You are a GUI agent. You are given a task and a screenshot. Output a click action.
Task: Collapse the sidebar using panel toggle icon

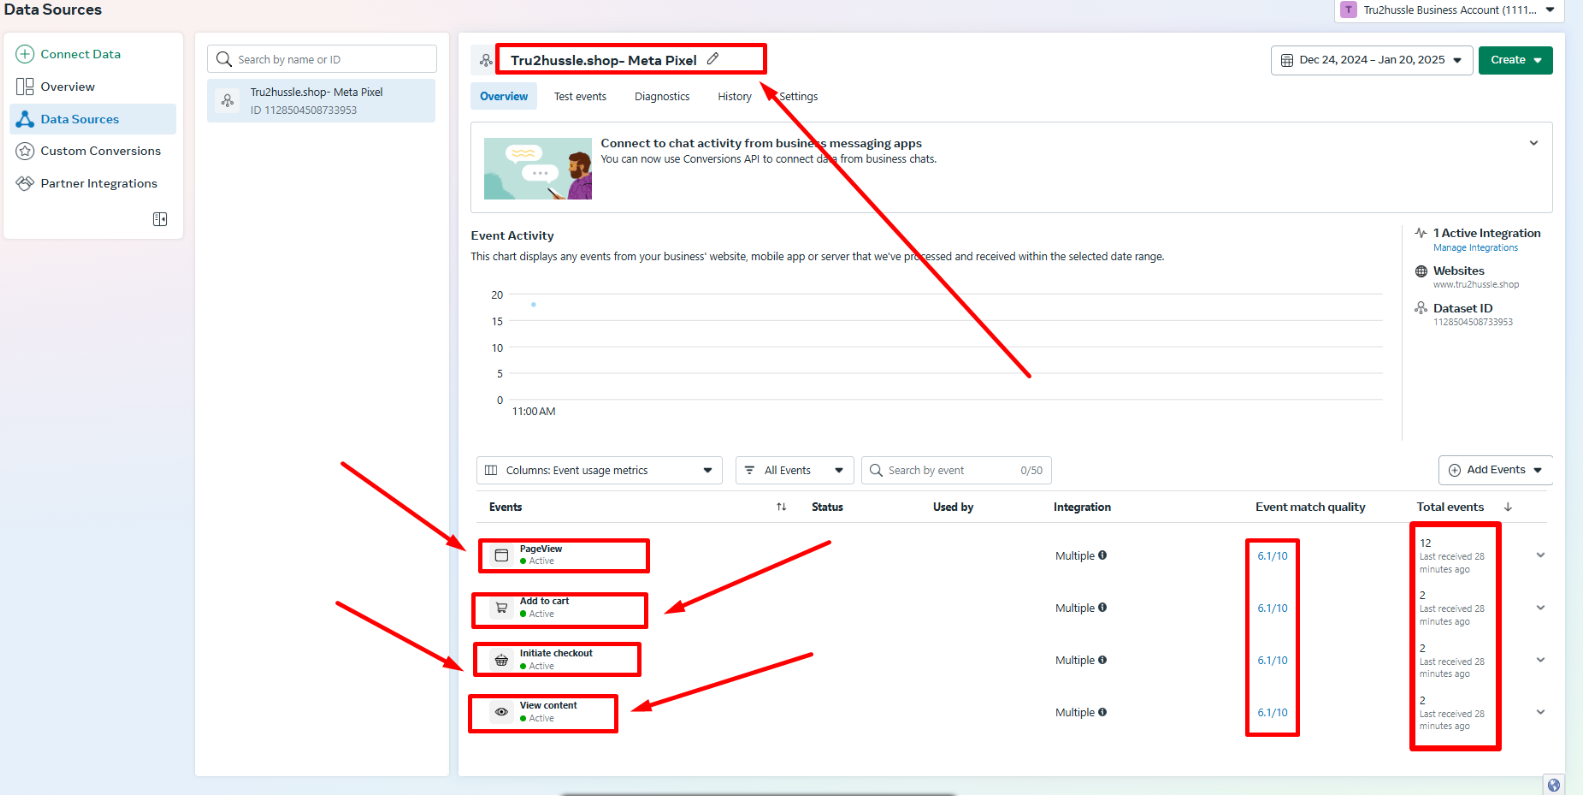point(160,219)
